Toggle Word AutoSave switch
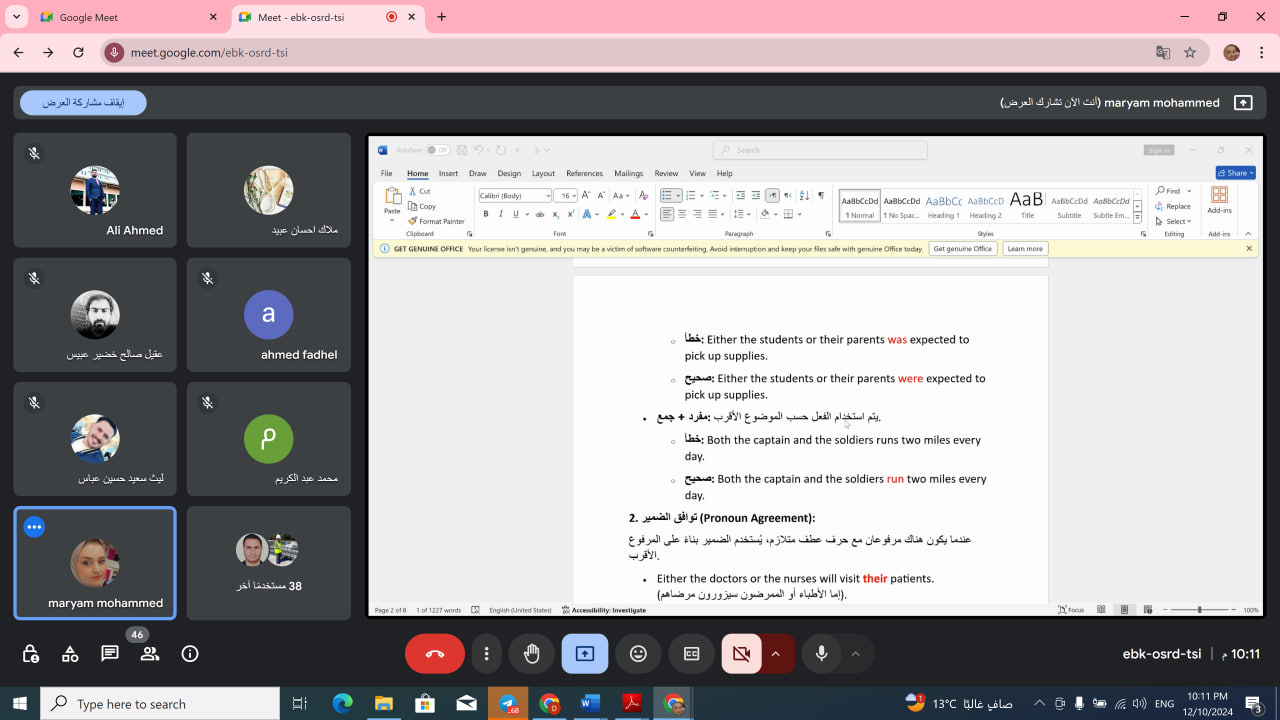 [x=438, y=150]
